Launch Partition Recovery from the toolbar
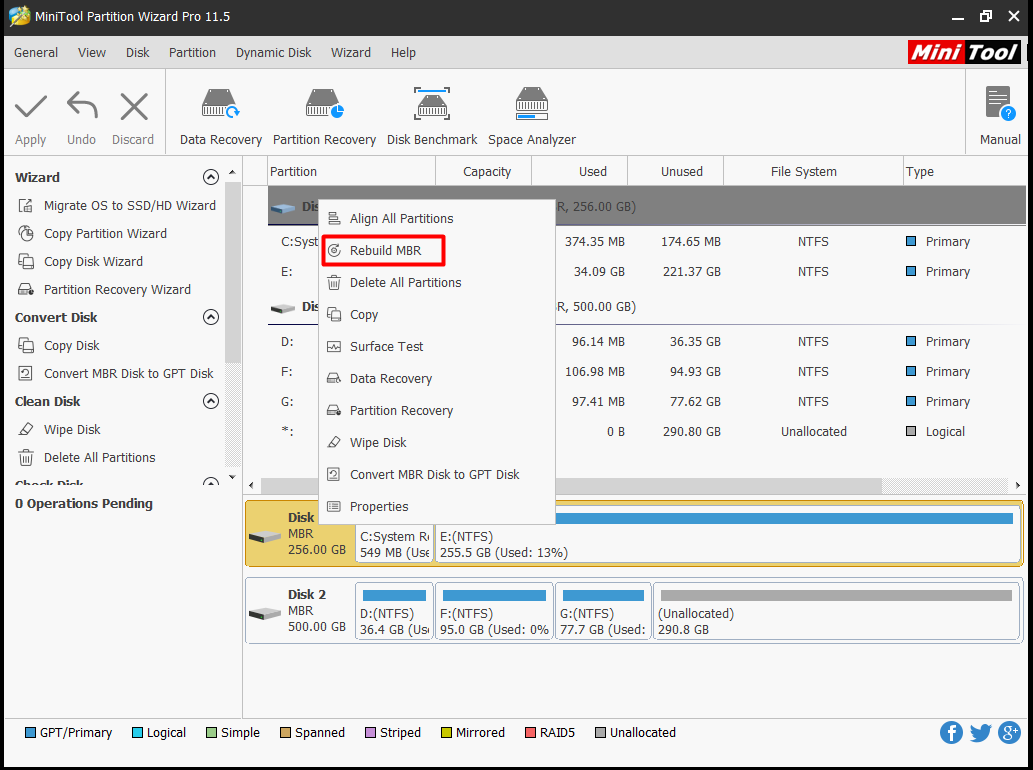This screenshot has width=1033, height=770. (x=324, y=116)
